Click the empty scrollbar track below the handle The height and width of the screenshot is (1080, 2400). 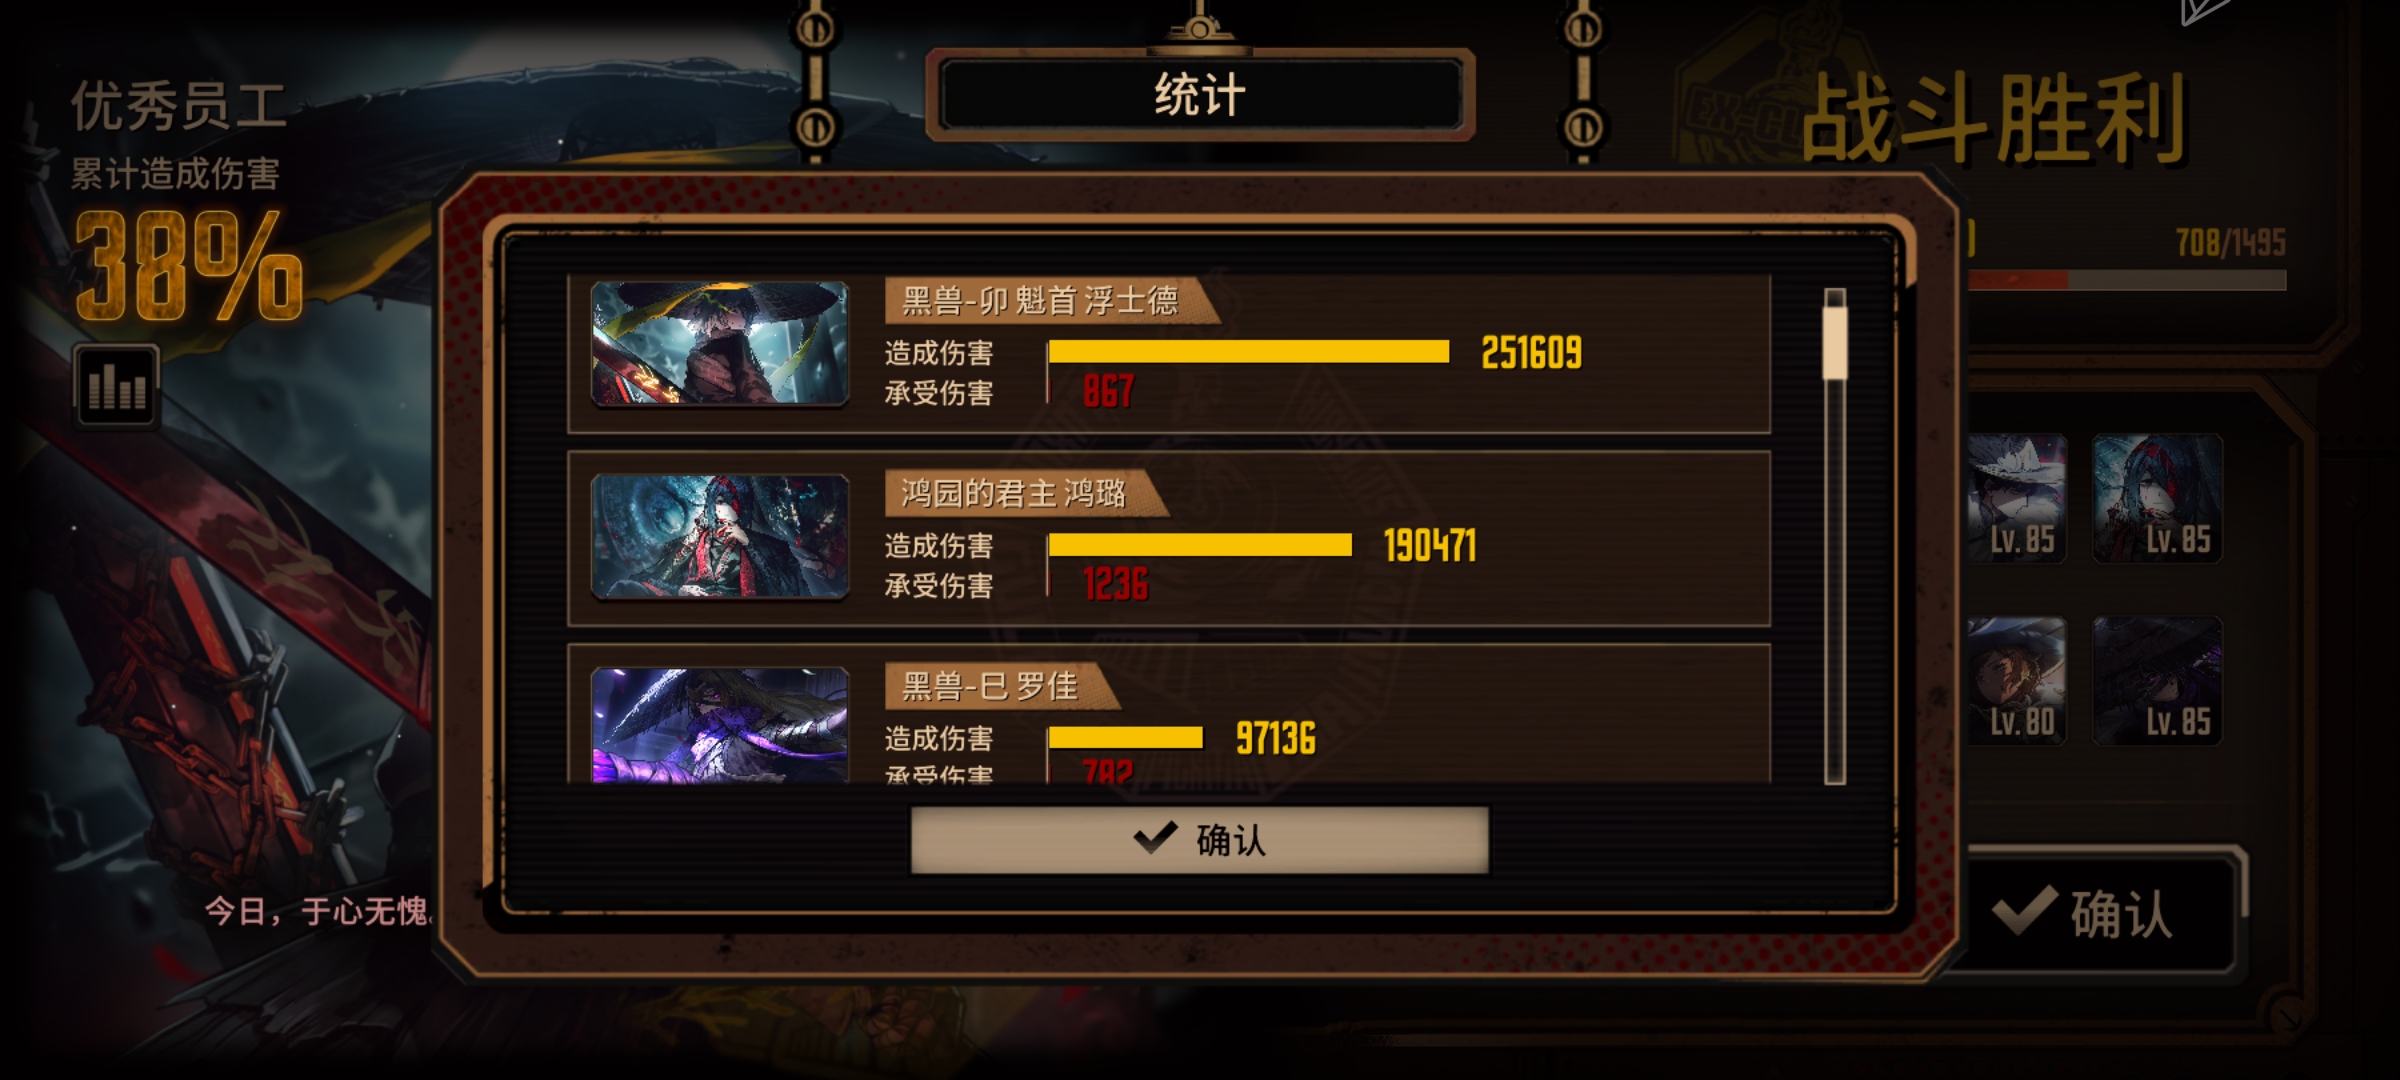pyautogui.click(x=1835, y=580)
